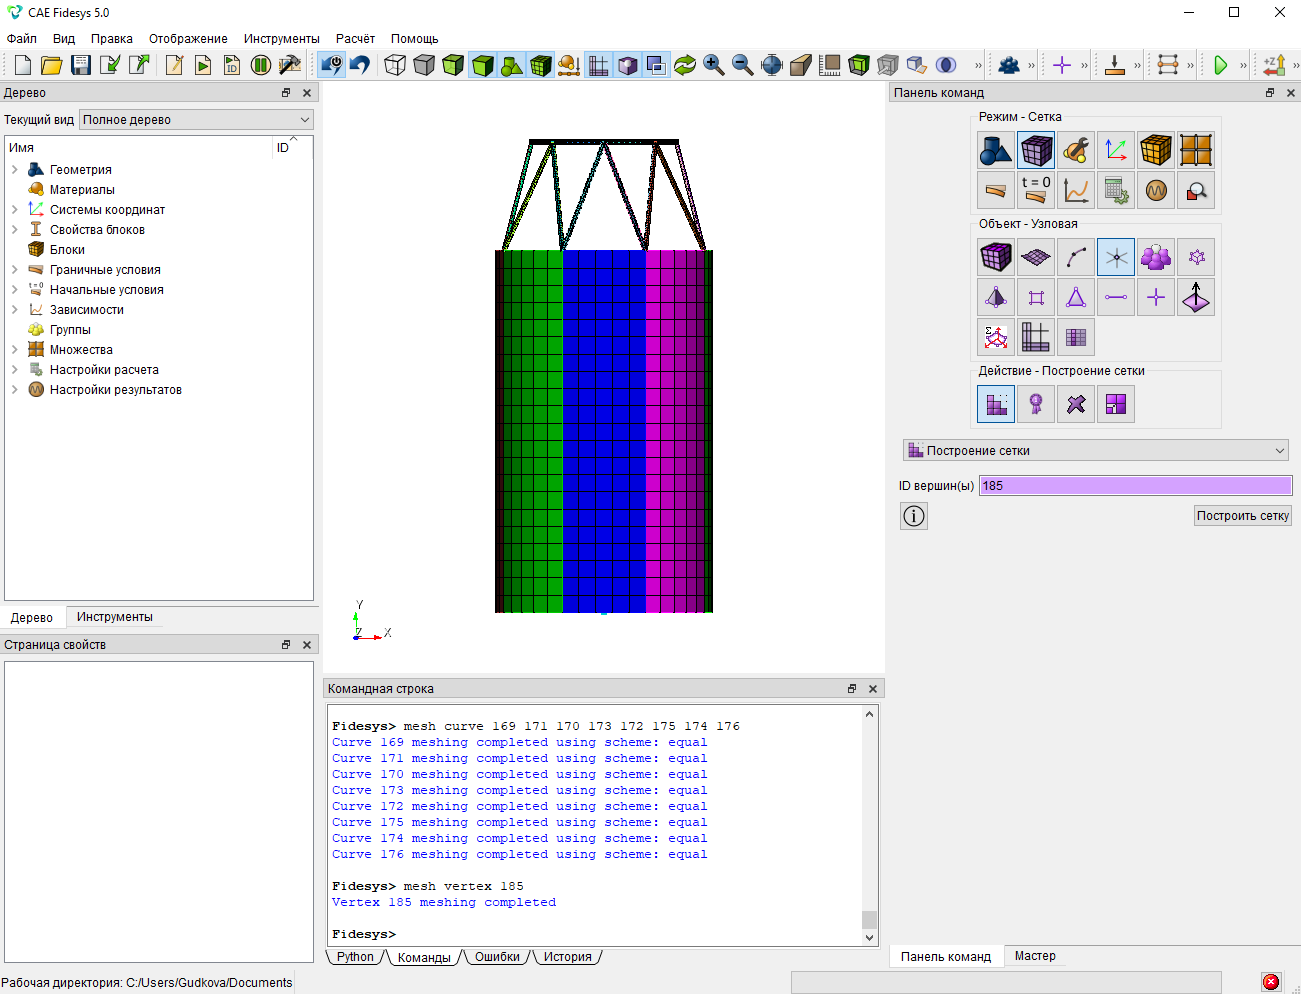This screenshot has height=994, width=1301.
Task: Select the curve mesh object icon
Action: [x=1076, y=257]
